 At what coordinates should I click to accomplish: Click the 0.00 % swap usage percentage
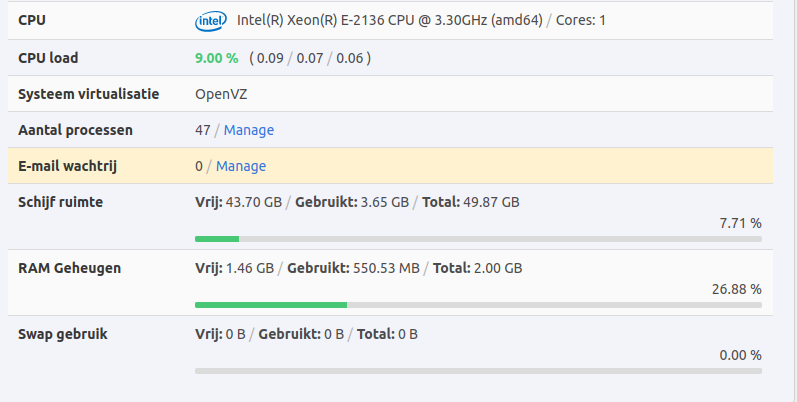point(740,355)
